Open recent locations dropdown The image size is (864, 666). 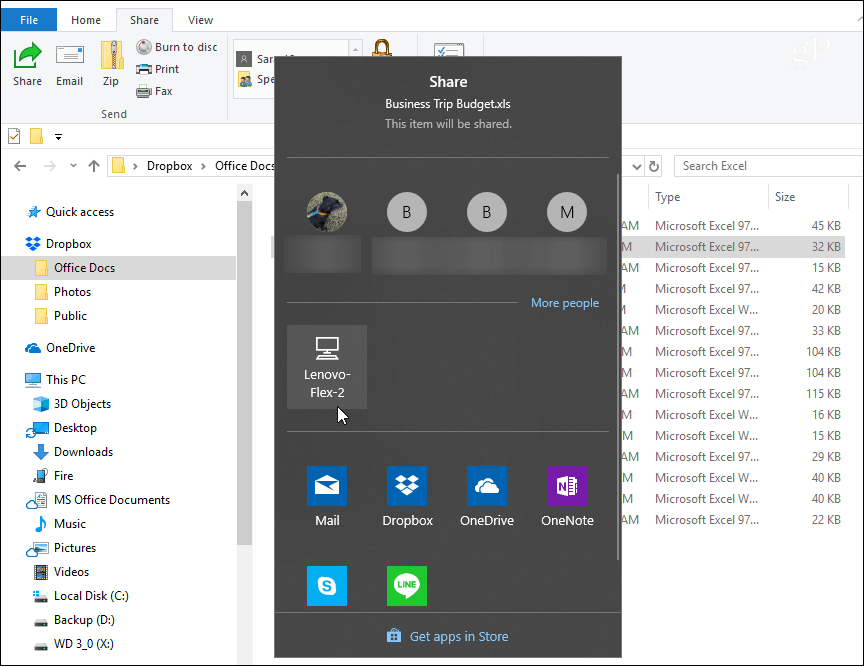pos(73,166)
